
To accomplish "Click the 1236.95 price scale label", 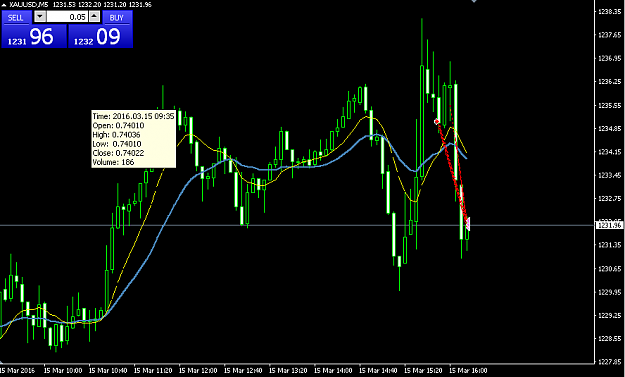I will pyautogui.click(x=609, y=59).
